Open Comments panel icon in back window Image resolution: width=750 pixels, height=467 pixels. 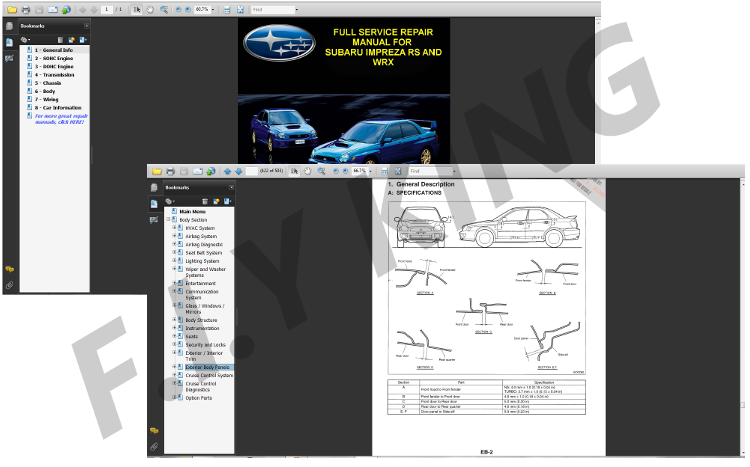pyautogui.click(x=9, y=269)
